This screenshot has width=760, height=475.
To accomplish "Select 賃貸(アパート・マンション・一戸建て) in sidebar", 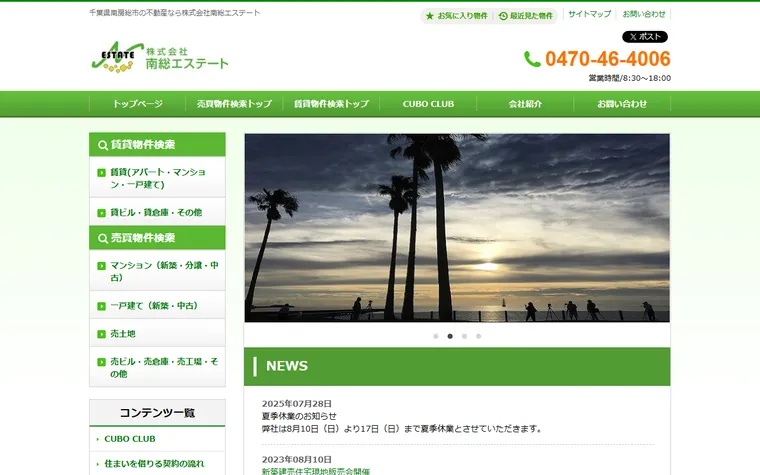I will [x=158, y=177].
